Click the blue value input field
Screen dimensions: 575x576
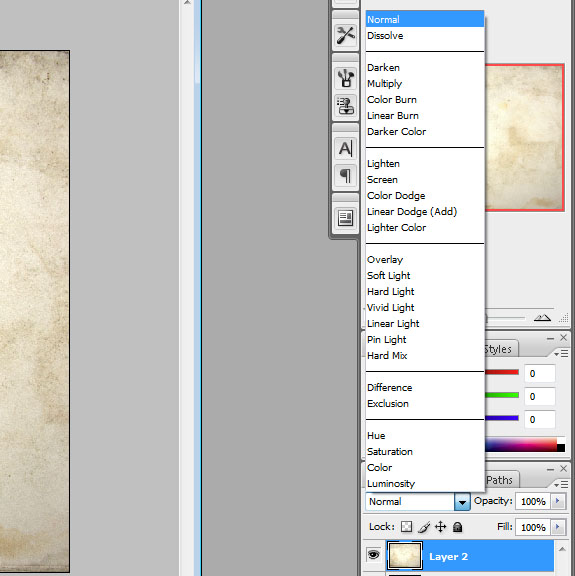tap(539, 420)
